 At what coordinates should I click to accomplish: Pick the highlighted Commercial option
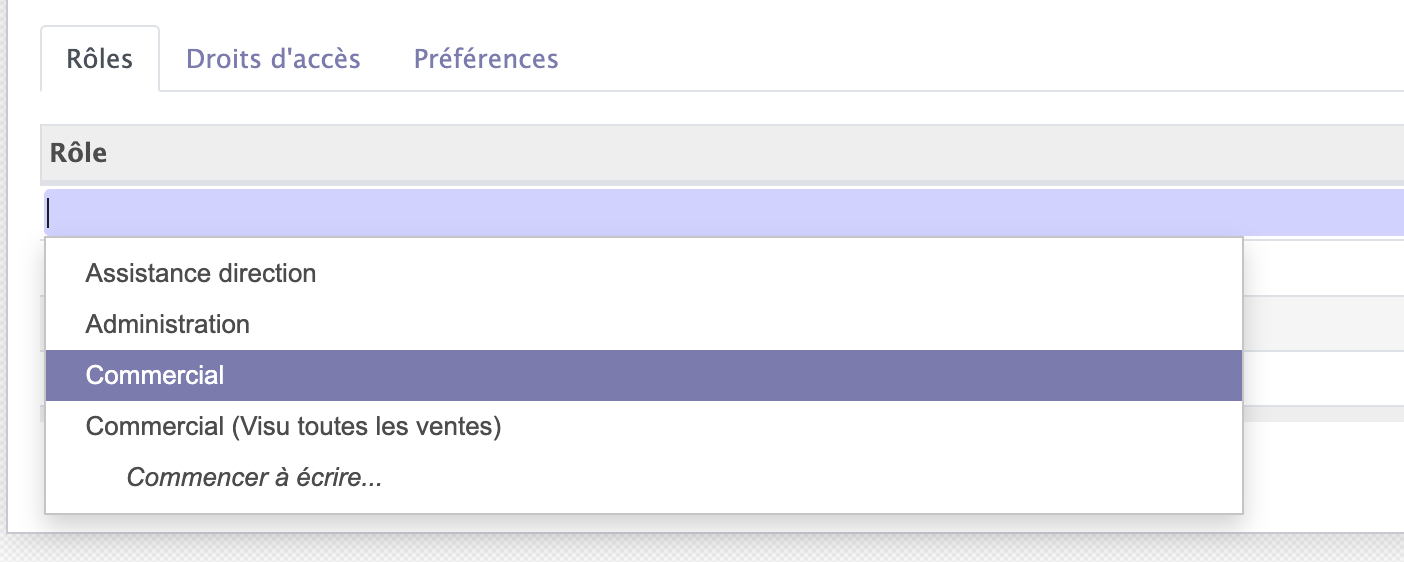pos(155,375)
